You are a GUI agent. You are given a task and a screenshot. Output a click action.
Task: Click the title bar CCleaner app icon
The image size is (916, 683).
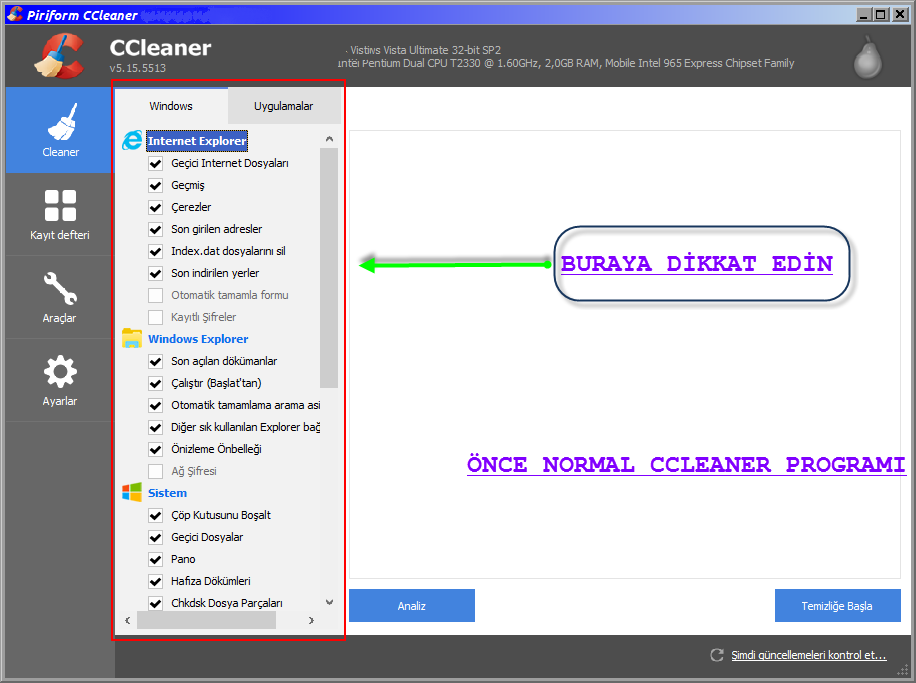pos(15,14)
